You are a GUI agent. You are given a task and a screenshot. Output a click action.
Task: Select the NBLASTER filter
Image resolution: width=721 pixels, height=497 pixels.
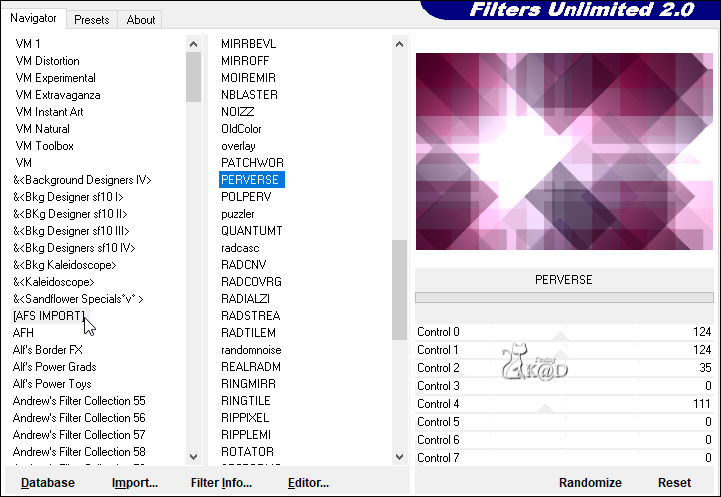click(x=249, y=95)
